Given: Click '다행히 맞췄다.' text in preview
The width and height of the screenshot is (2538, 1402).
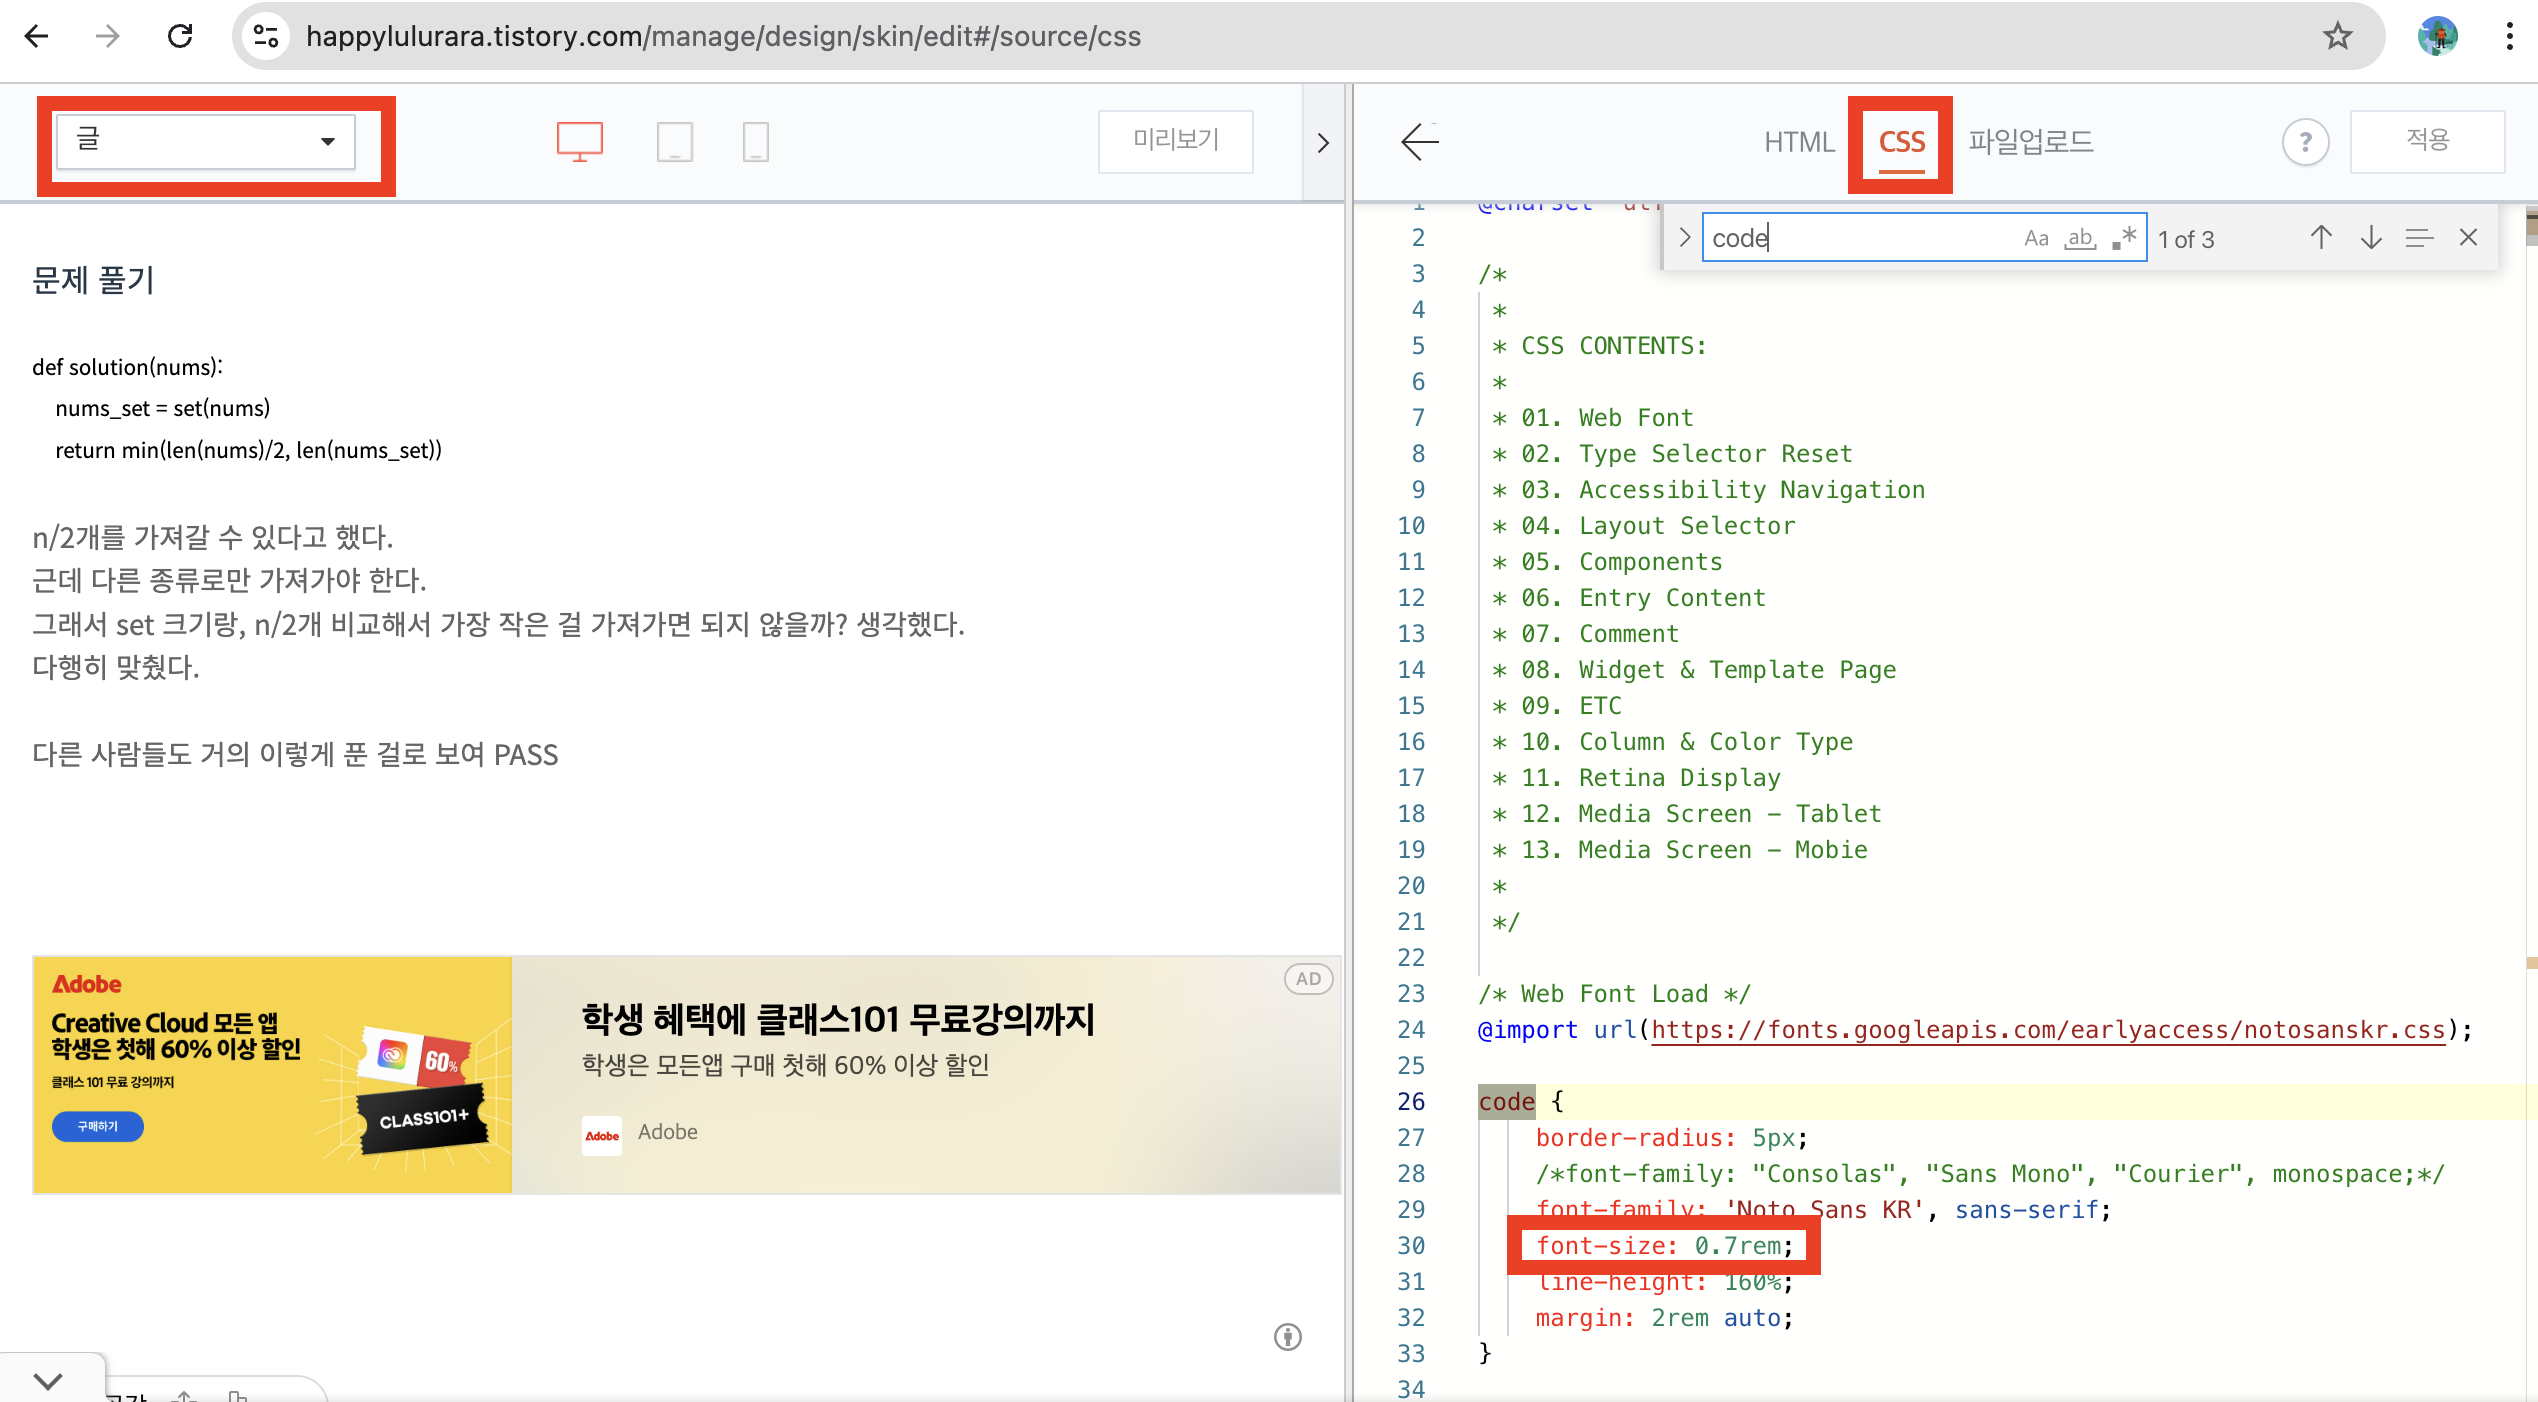Looking at the screenshot, I should (x=116, y=667).
